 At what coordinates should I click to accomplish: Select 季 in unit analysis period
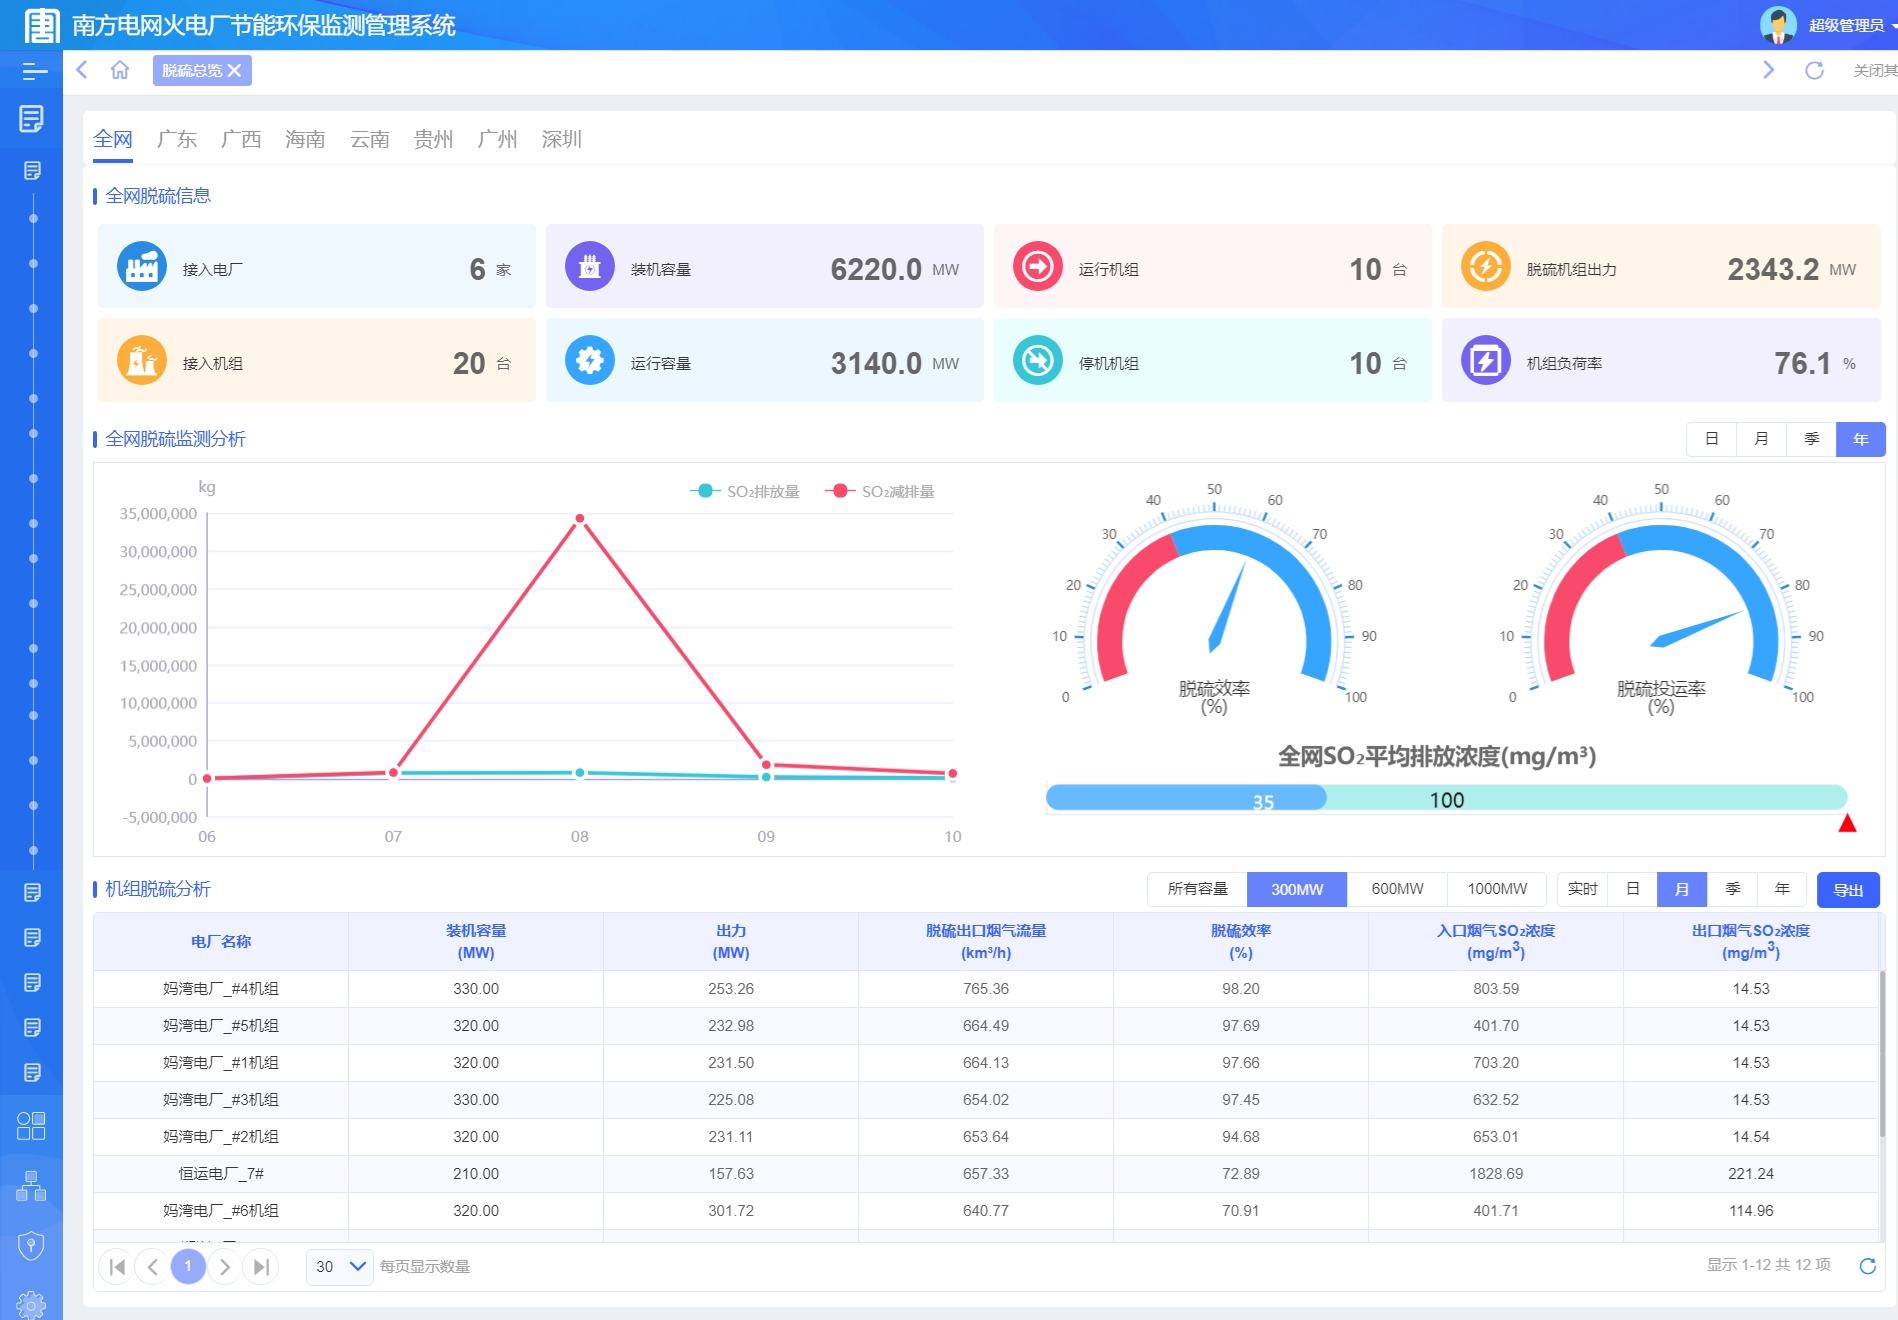(1732, 889)
